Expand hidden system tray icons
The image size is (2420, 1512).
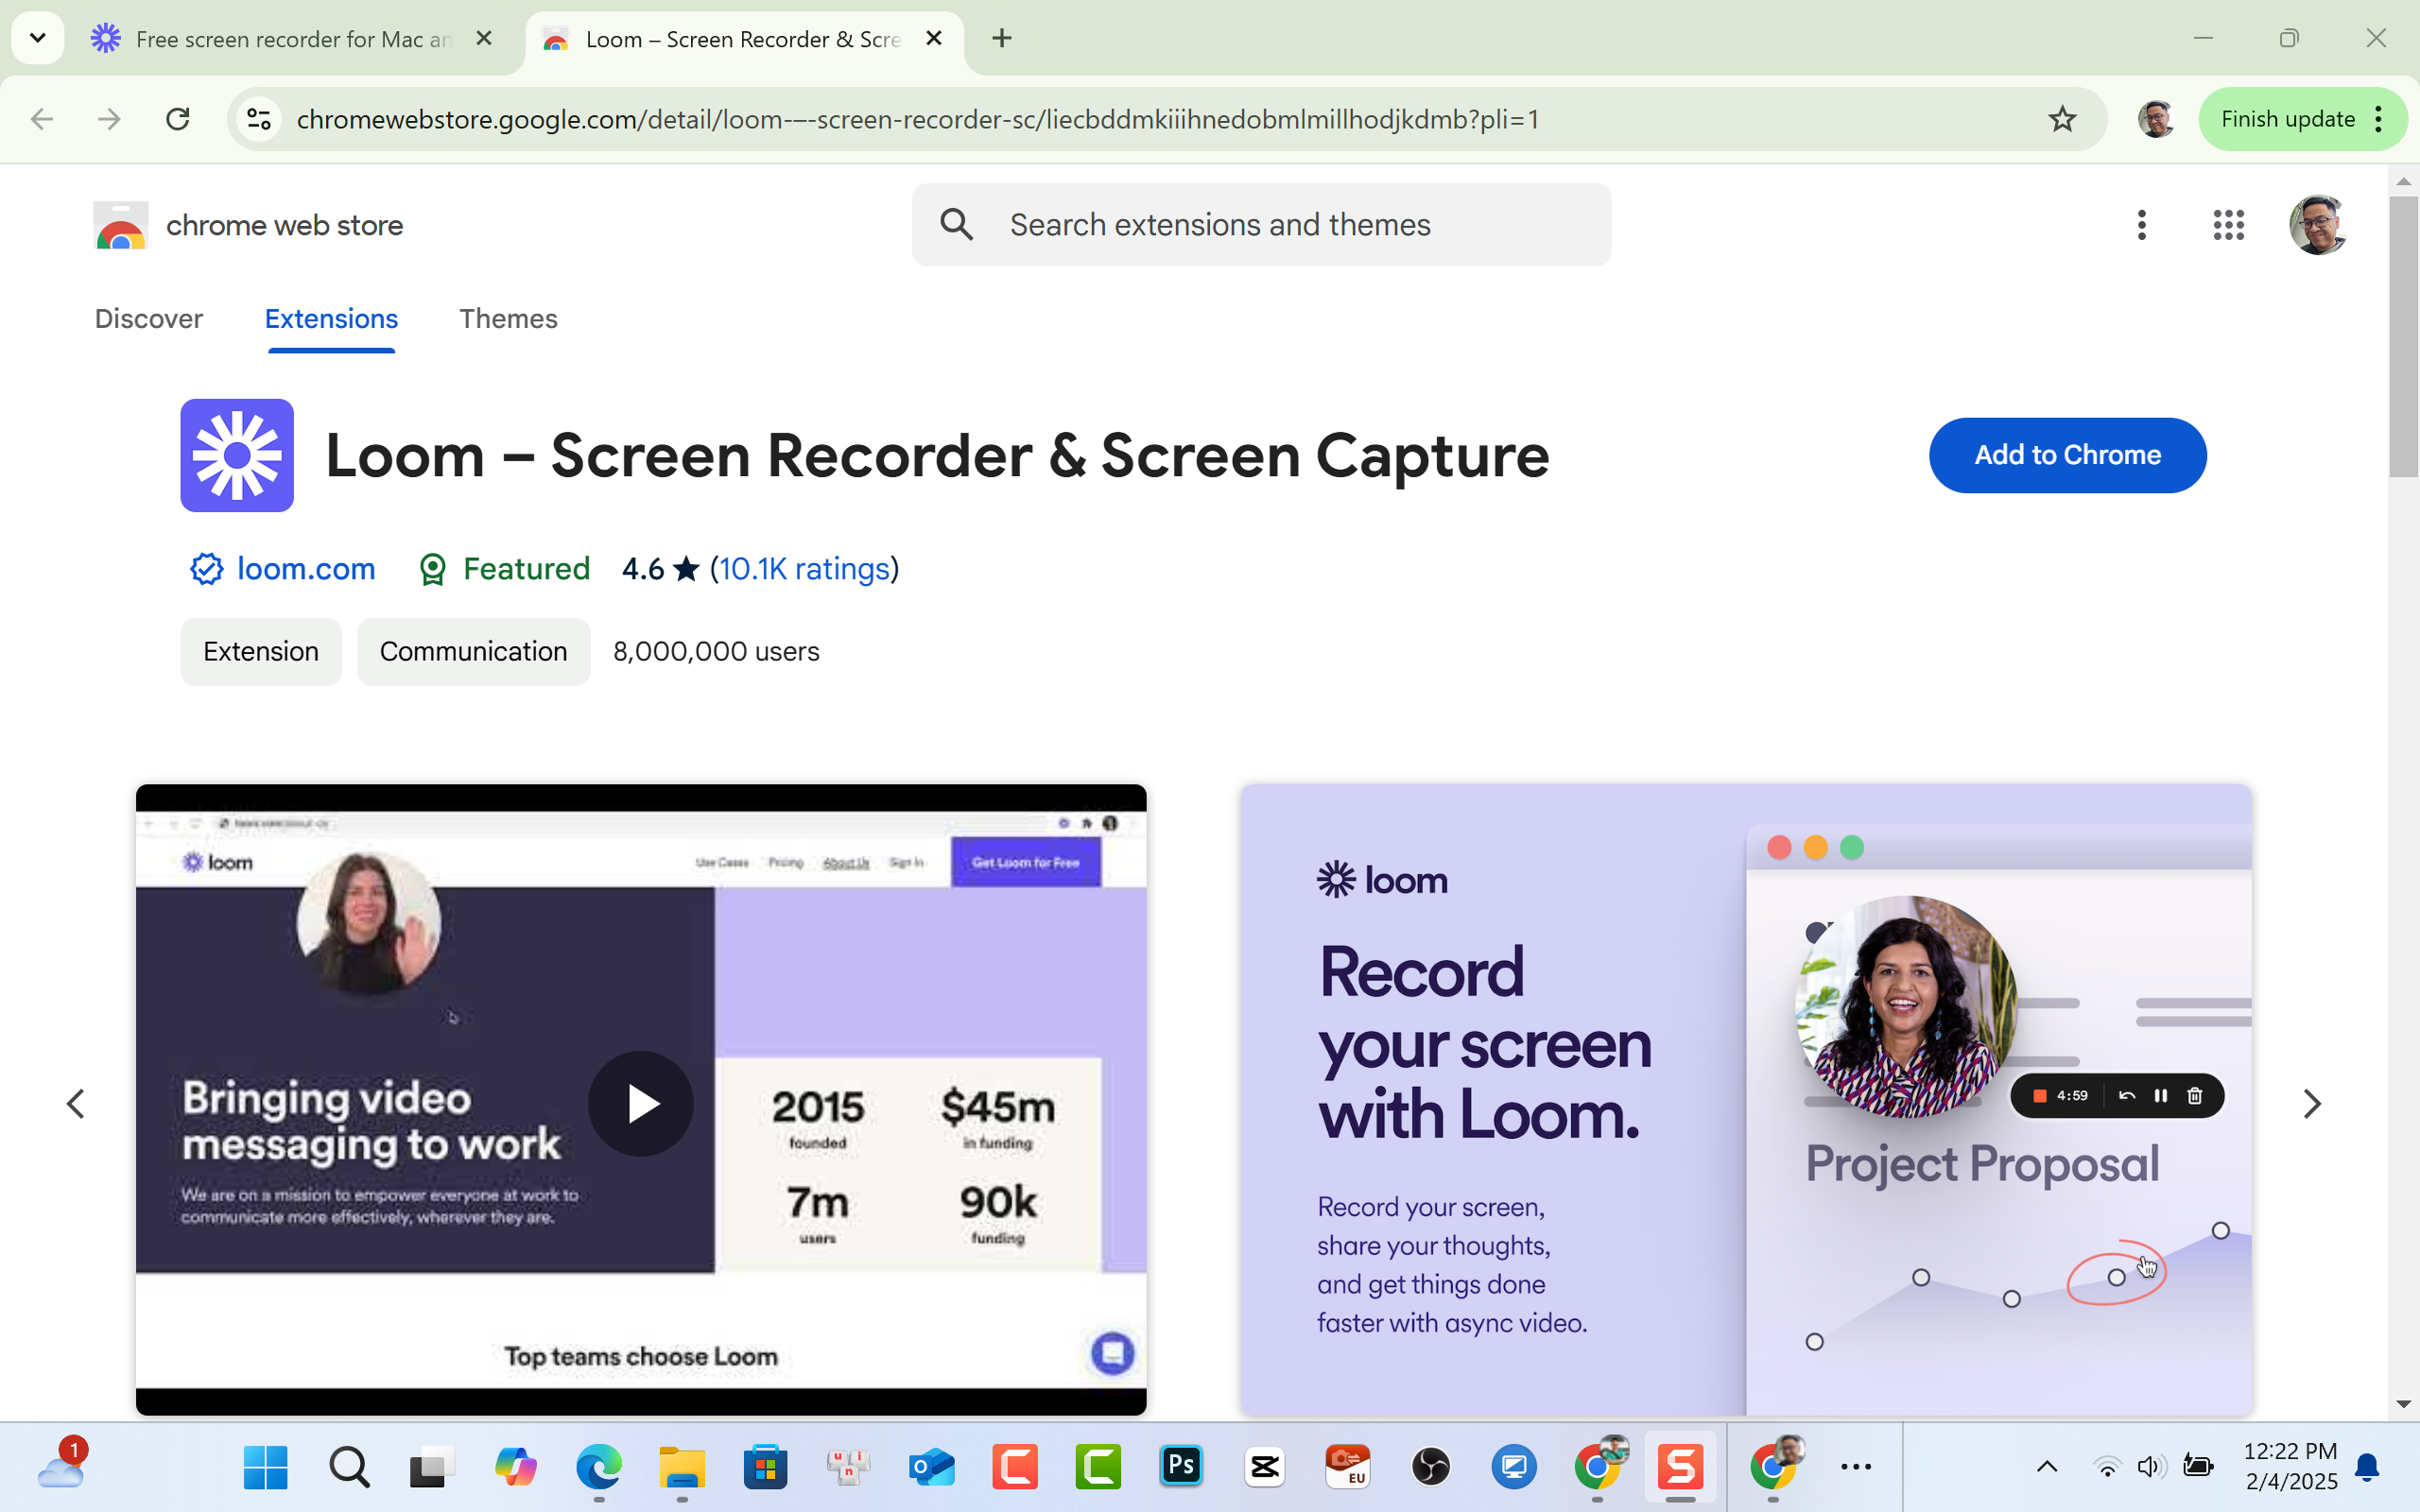2046,1467
